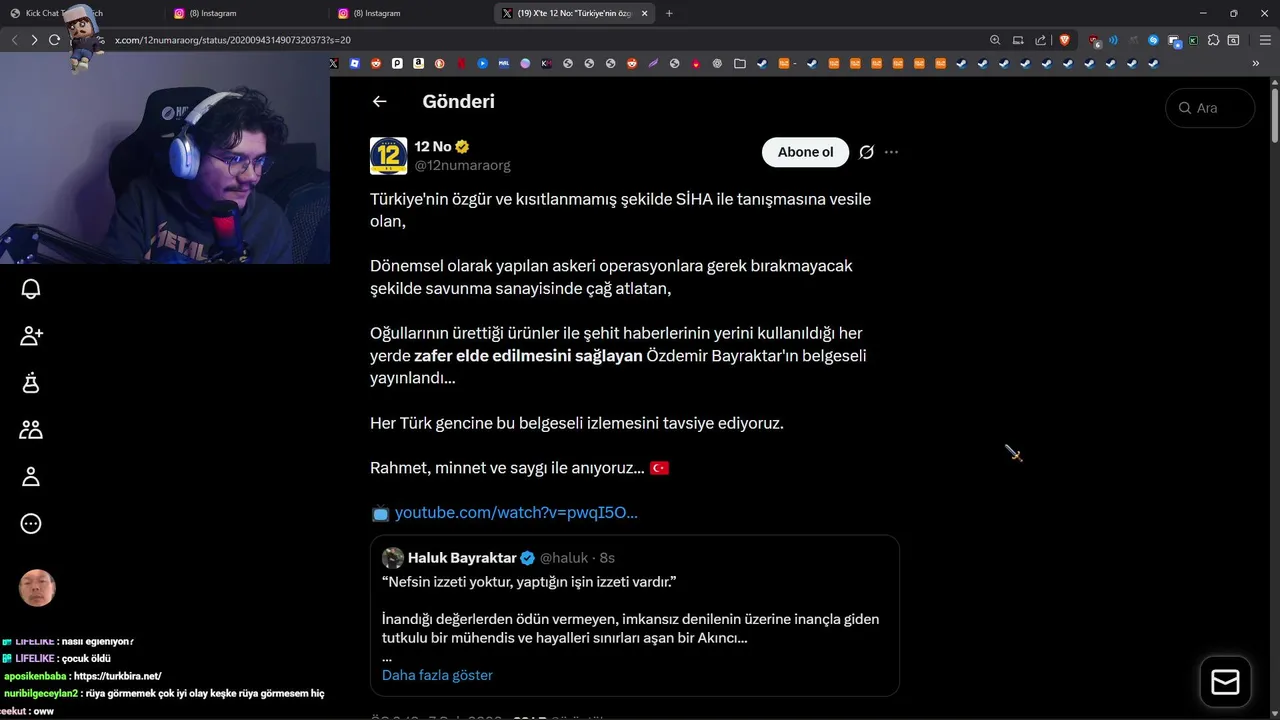Image resolution: width=1280 pixels, height=720 pixels.
Task: Open the youtube.com/watch link in post
Action: pyautogui.click(x=516, y=512)
